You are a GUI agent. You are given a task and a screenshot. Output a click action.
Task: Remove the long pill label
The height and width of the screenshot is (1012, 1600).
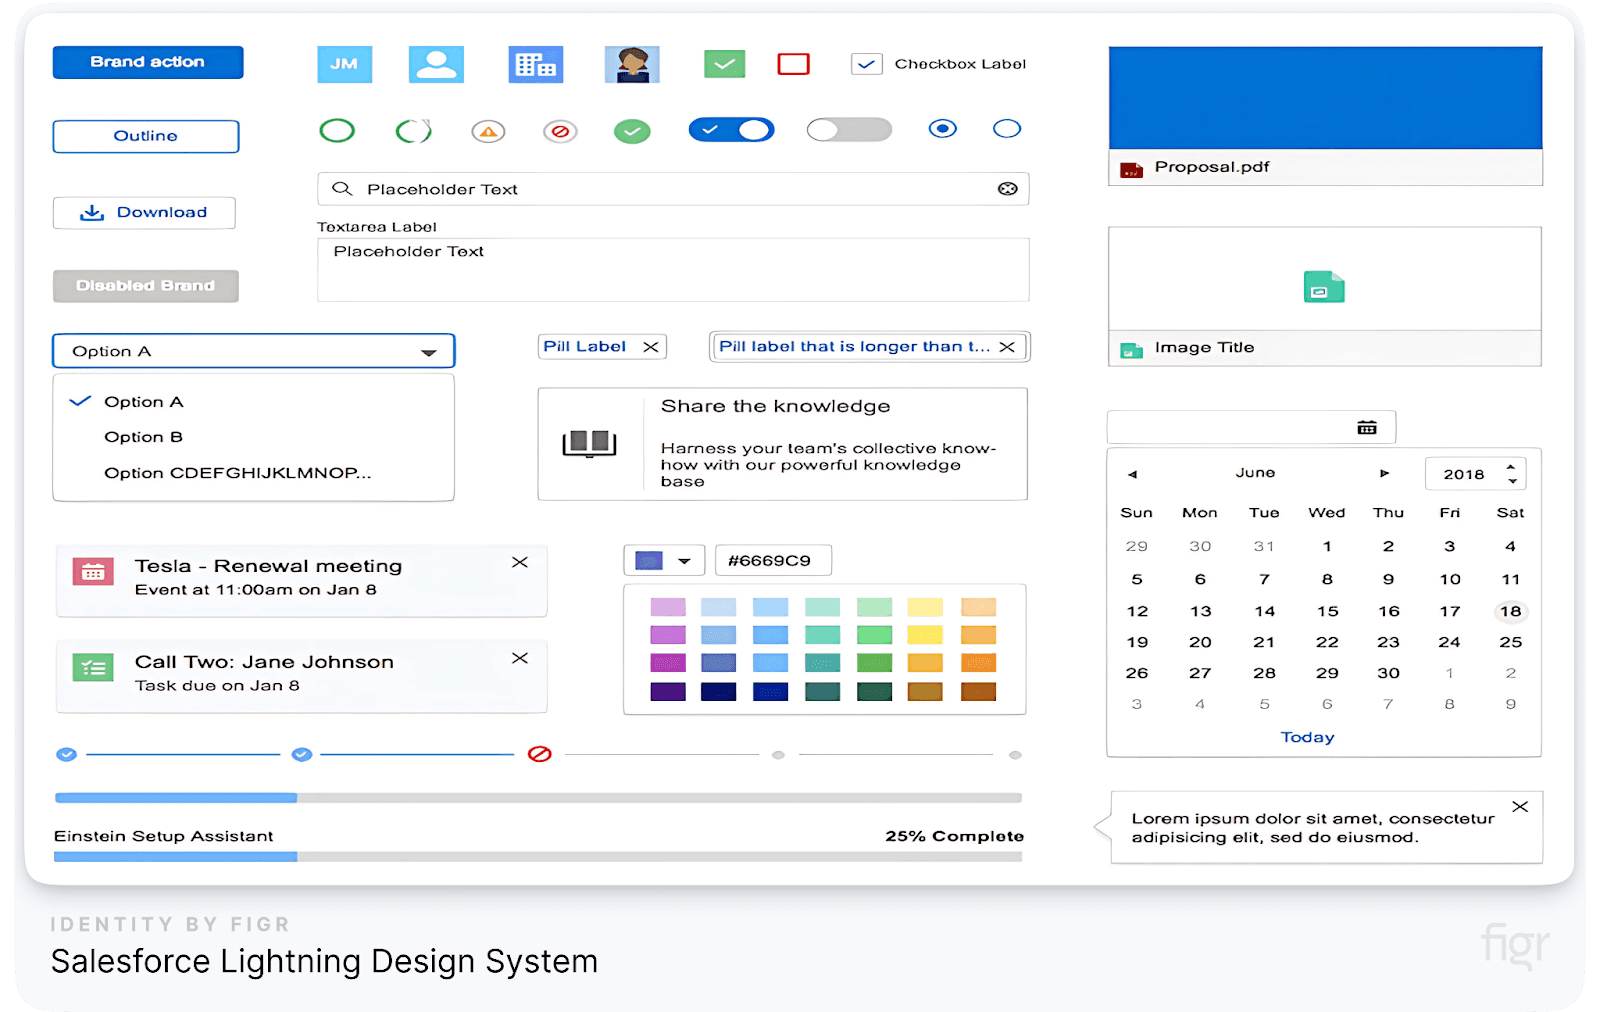[x=1007, y=347]
